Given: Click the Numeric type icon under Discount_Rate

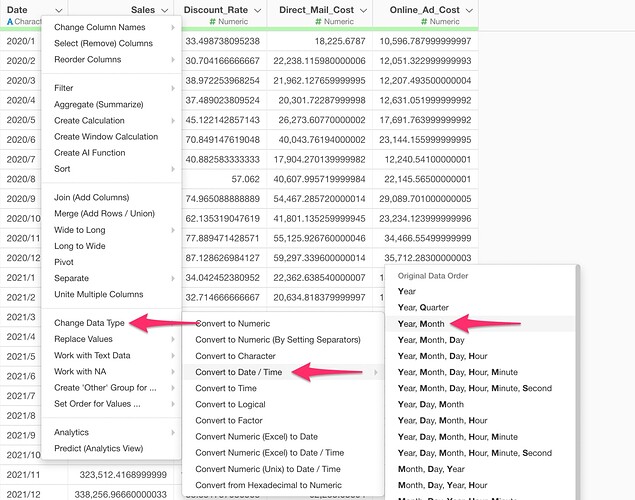Looking at the screenshot, I should pyautogui.click(x=218, y=21).
